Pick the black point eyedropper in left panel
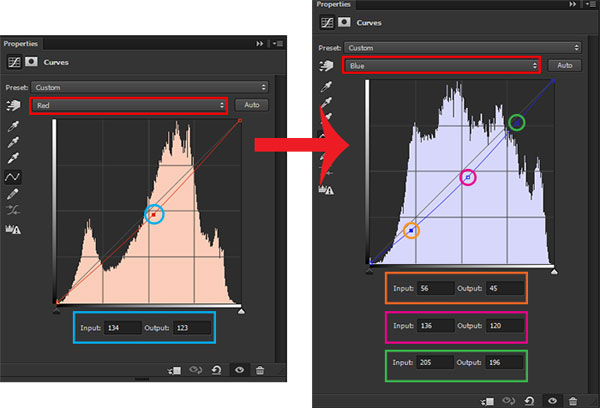Viewport: 600px width, 408px height. (x=14, y=129)
